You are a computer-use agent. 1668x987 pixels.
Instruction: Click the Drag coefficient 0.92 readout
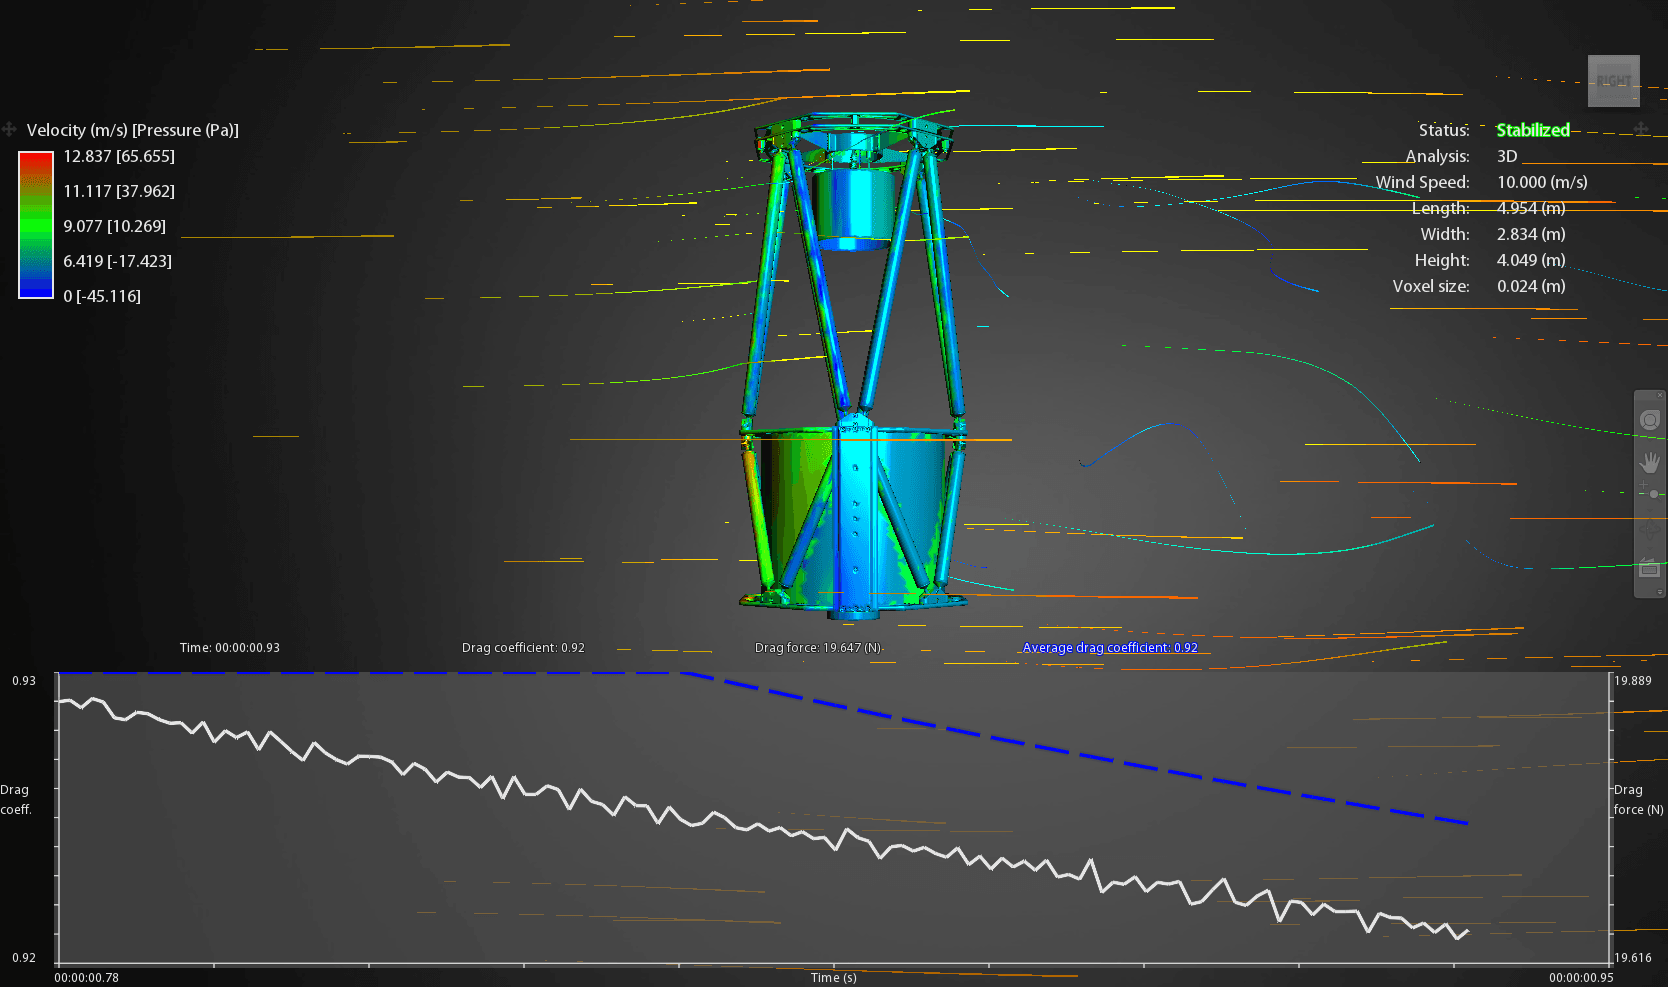(x=523, y=648)
